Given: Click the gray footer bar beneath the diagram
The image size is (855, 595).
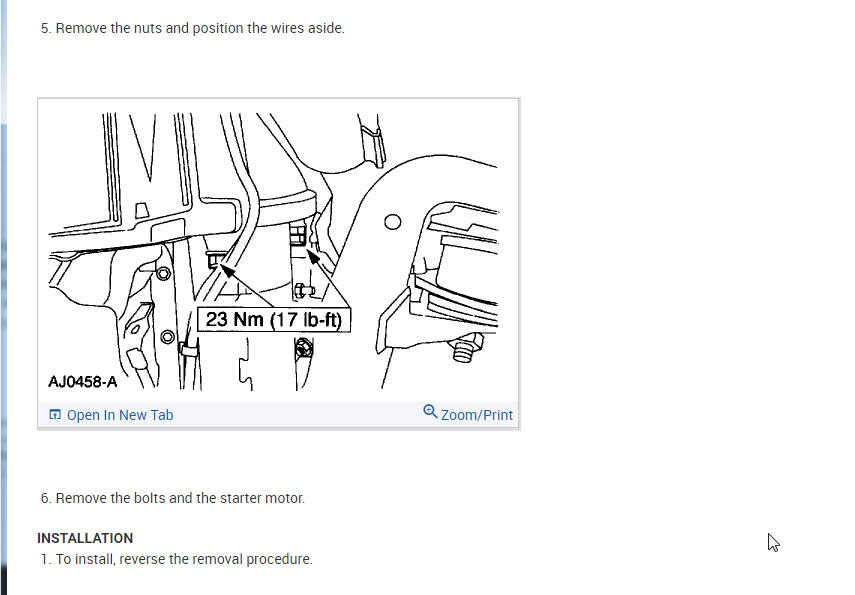Looking at the screenshot, I should pyautogui.click(x=279, y=415).
